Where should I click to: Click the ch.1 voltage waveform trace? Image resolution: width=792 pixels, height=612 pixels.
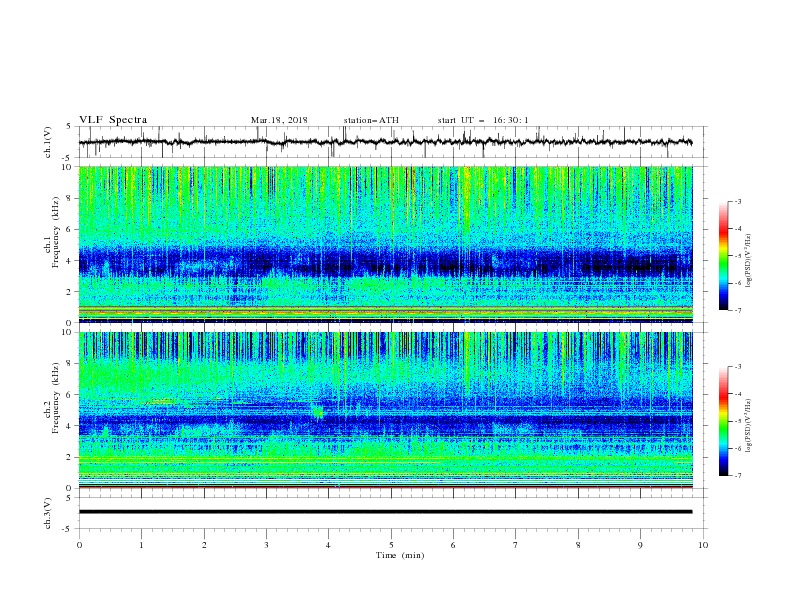pos(385,142)
